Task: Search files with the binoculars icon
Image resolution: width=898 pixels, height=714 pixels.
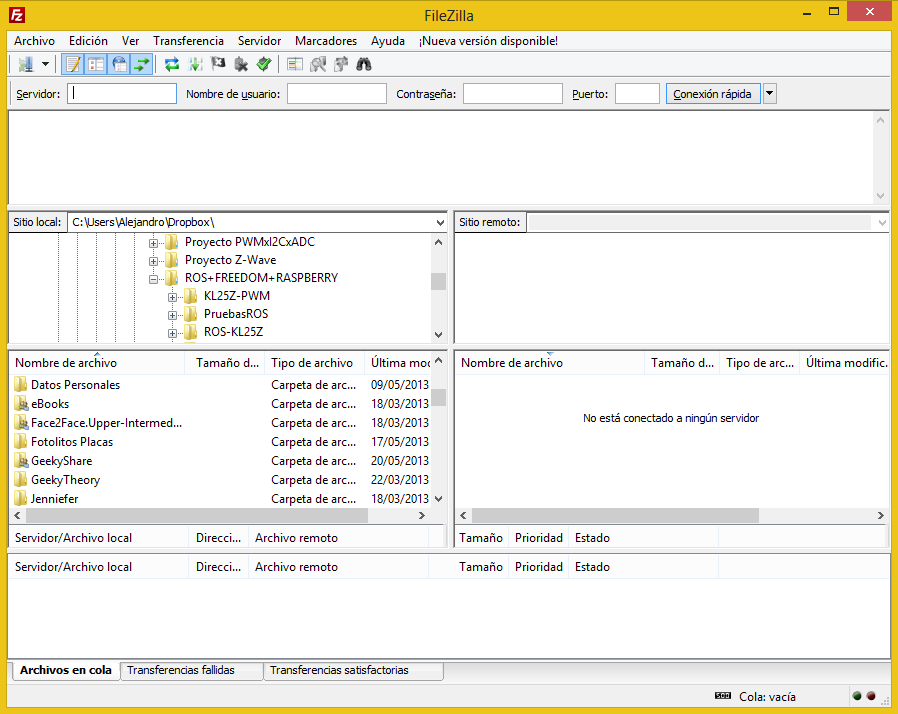Action: pyautogui.click(x=364, y=64)
